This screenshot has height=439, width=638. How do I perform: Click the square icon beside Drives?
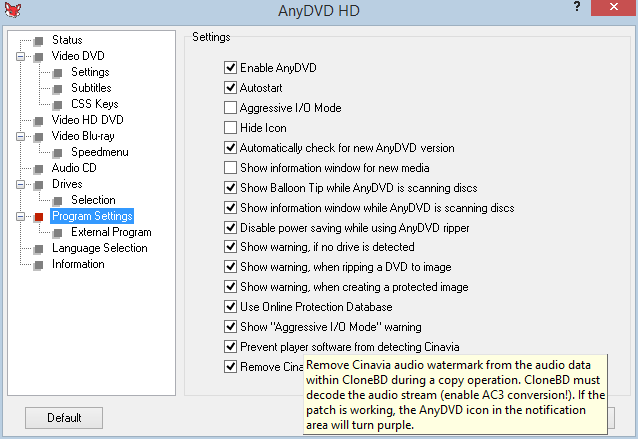pos(39,185)
